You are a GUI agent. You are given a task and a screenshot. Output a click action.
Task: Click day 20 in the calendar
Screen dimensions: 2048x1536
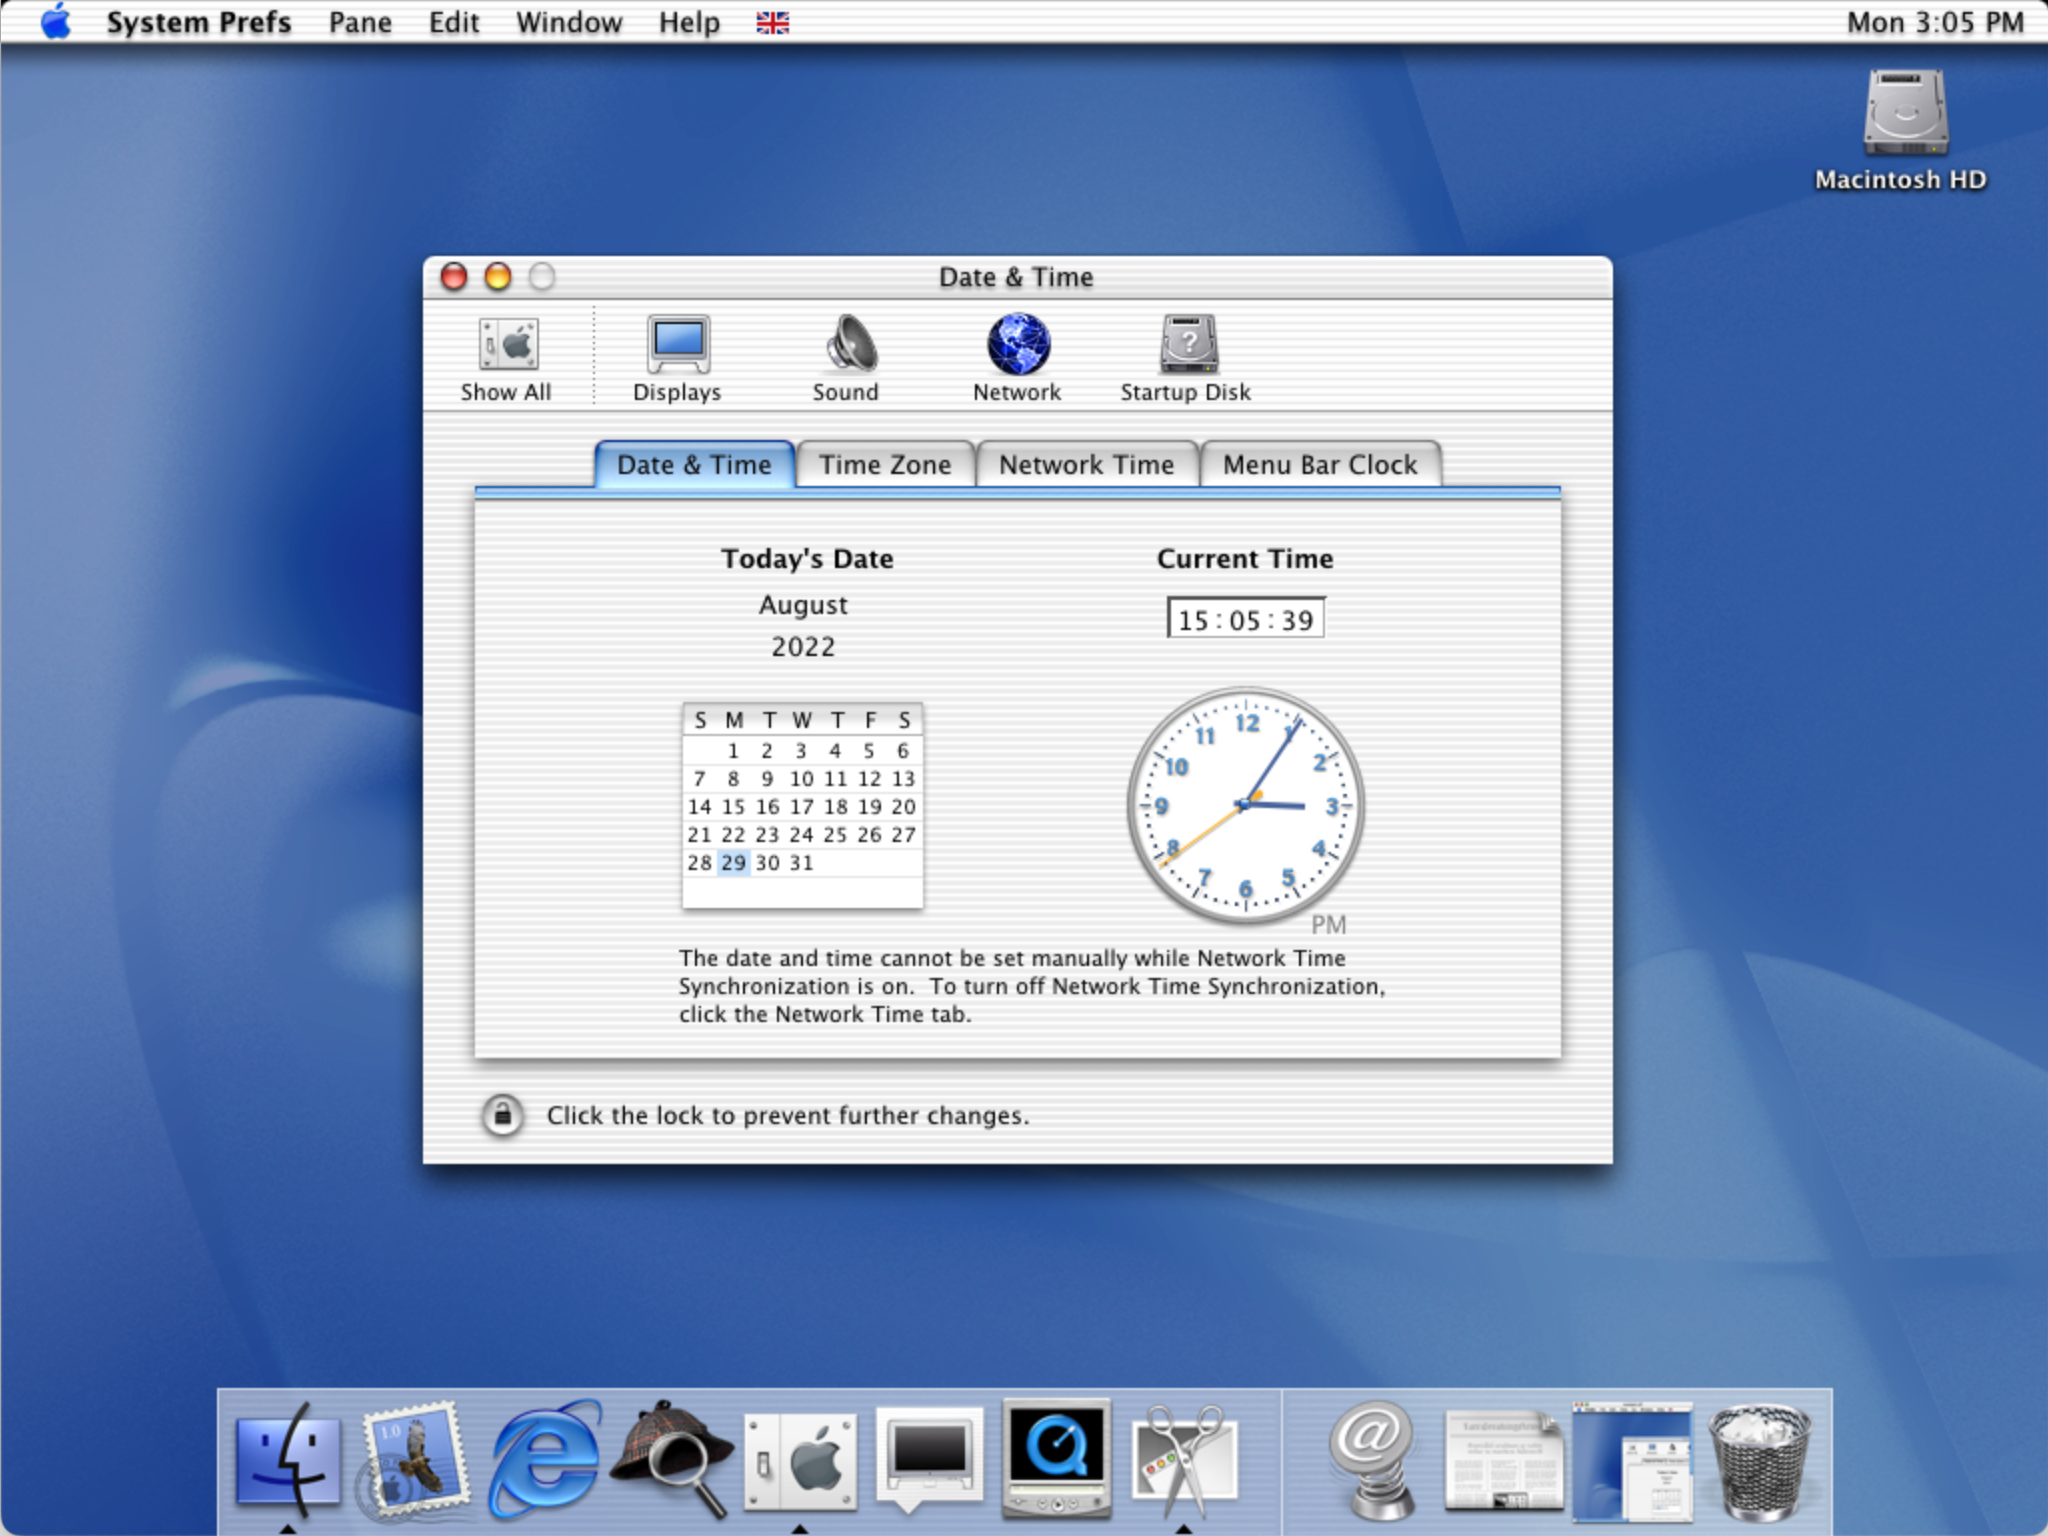pyautogui.click(x=903, y=807)
